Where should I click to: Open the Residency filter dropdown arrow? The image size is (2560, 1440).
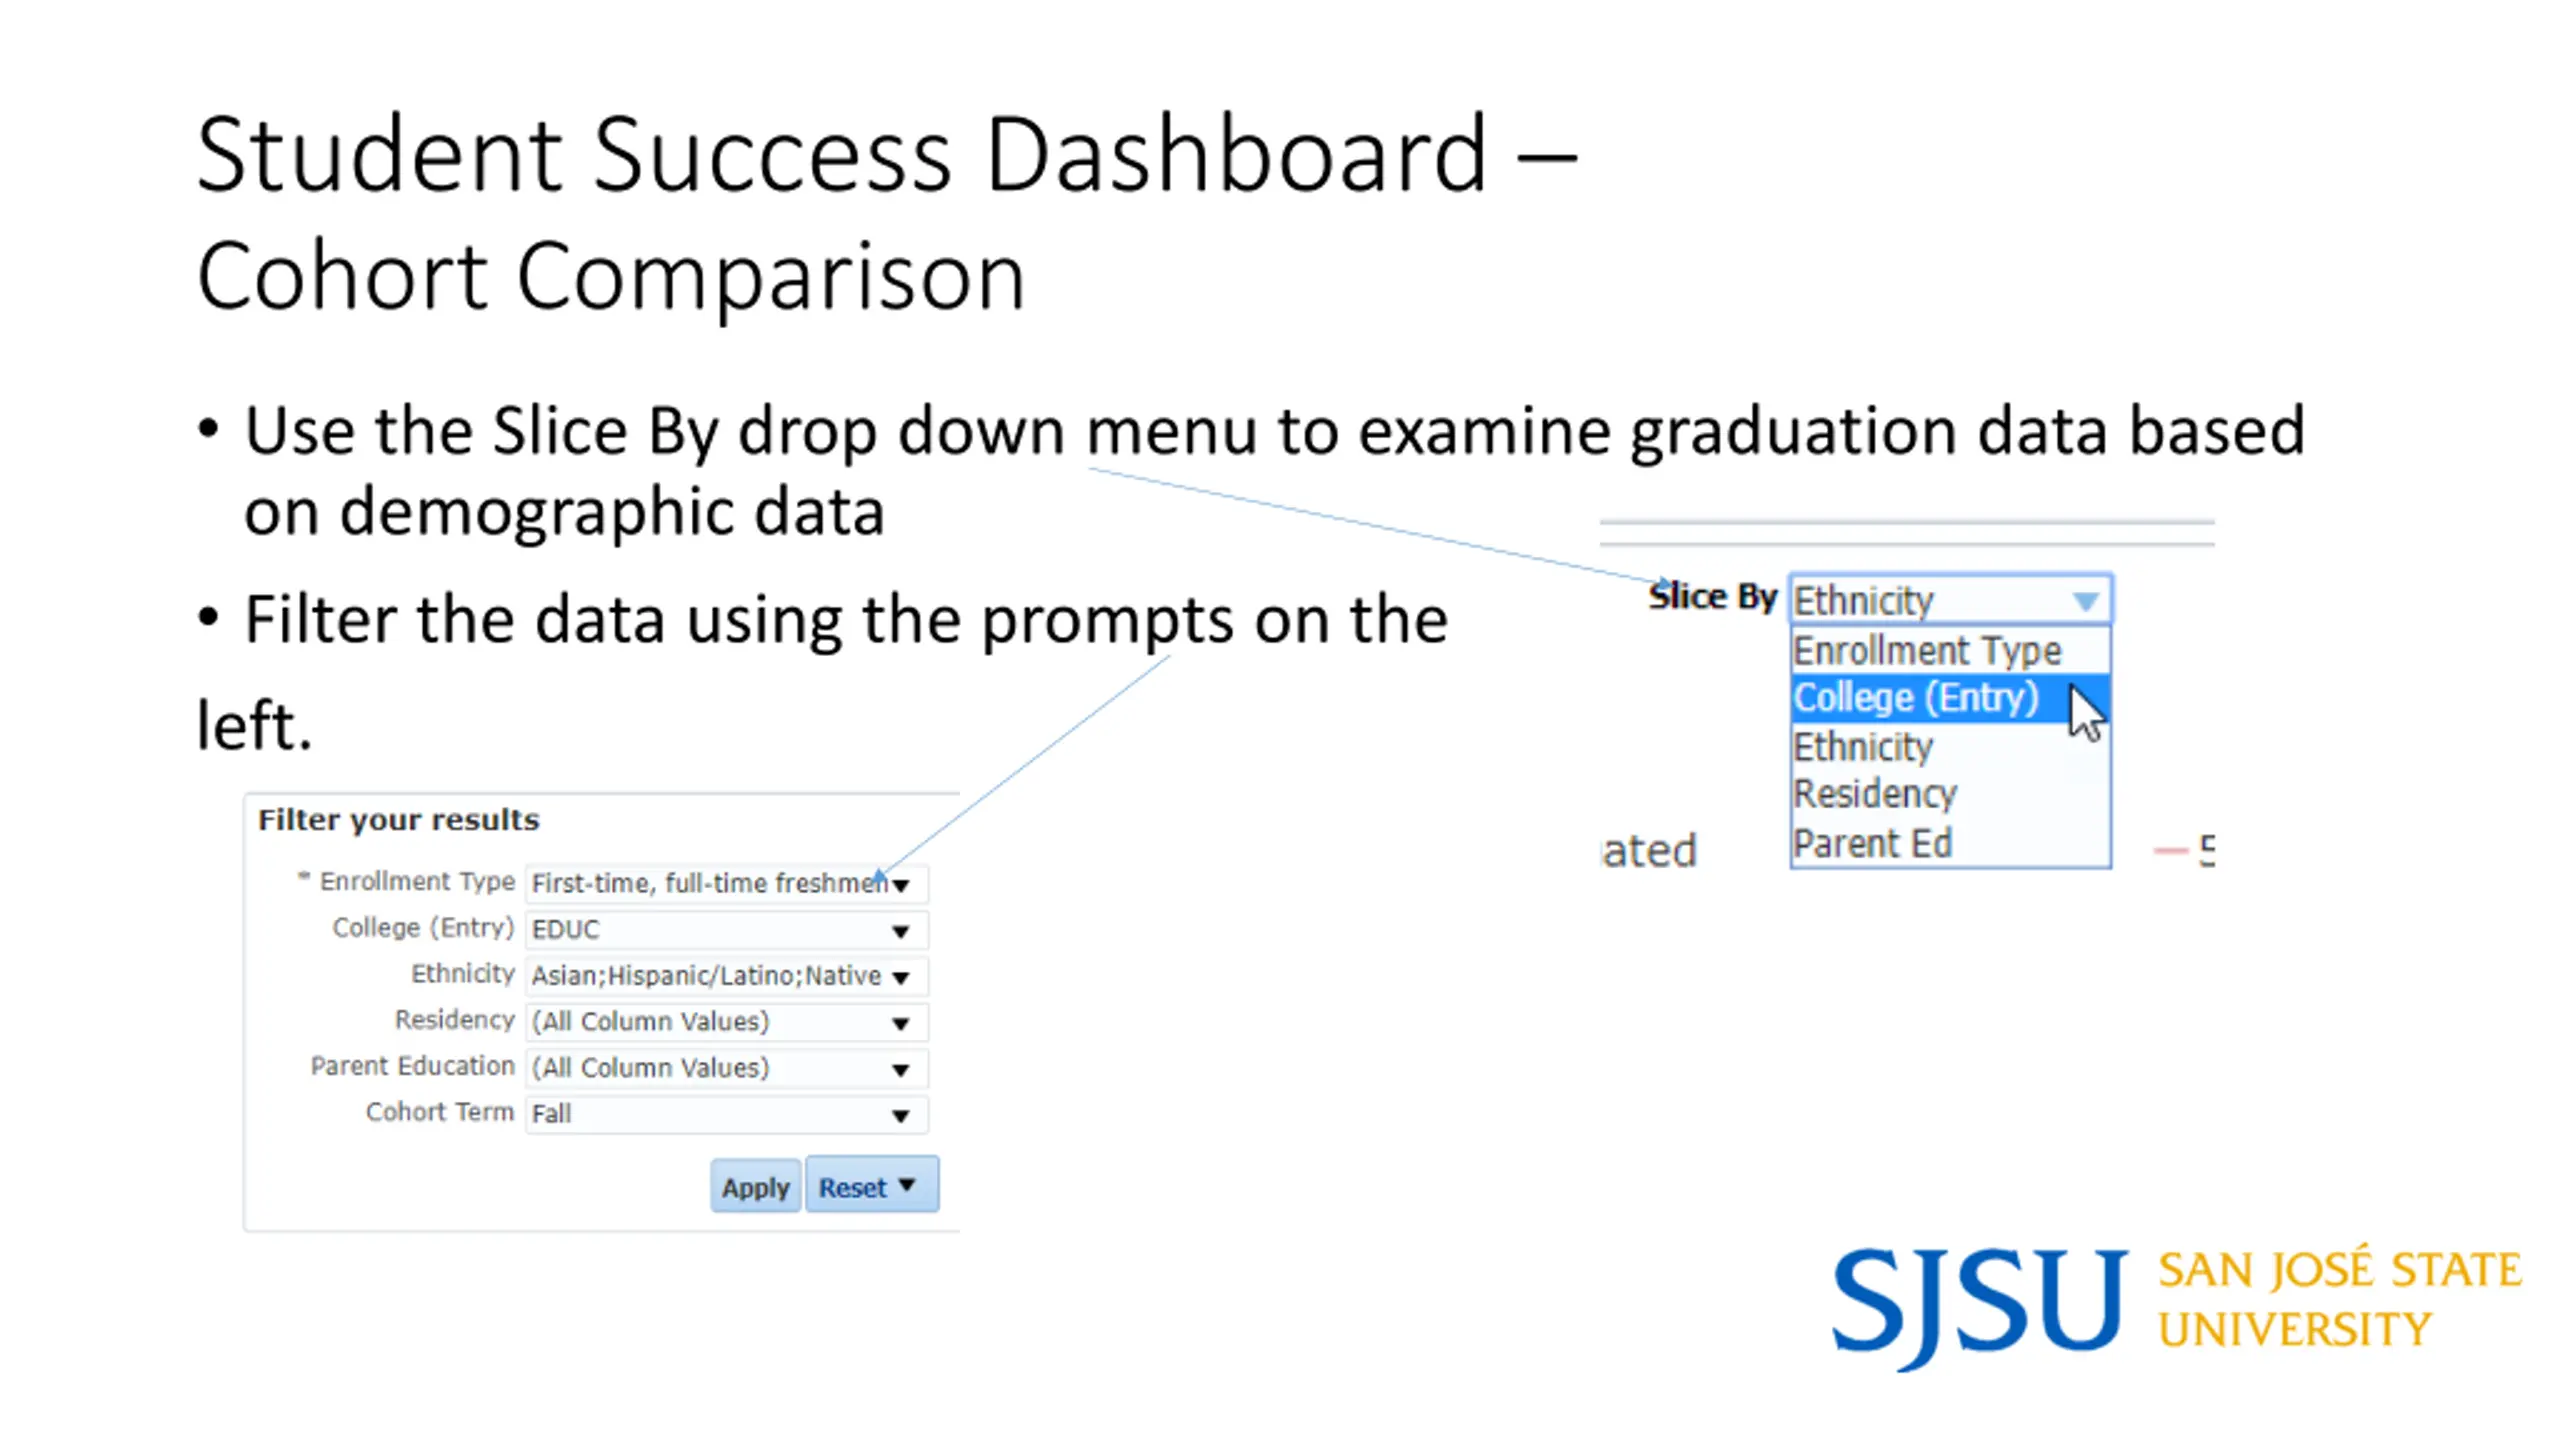pos(900,1023)
